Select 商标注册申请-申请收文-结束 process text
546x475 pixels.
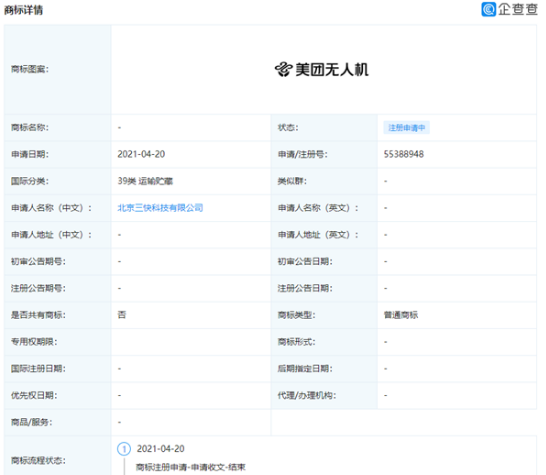[190, 467]
